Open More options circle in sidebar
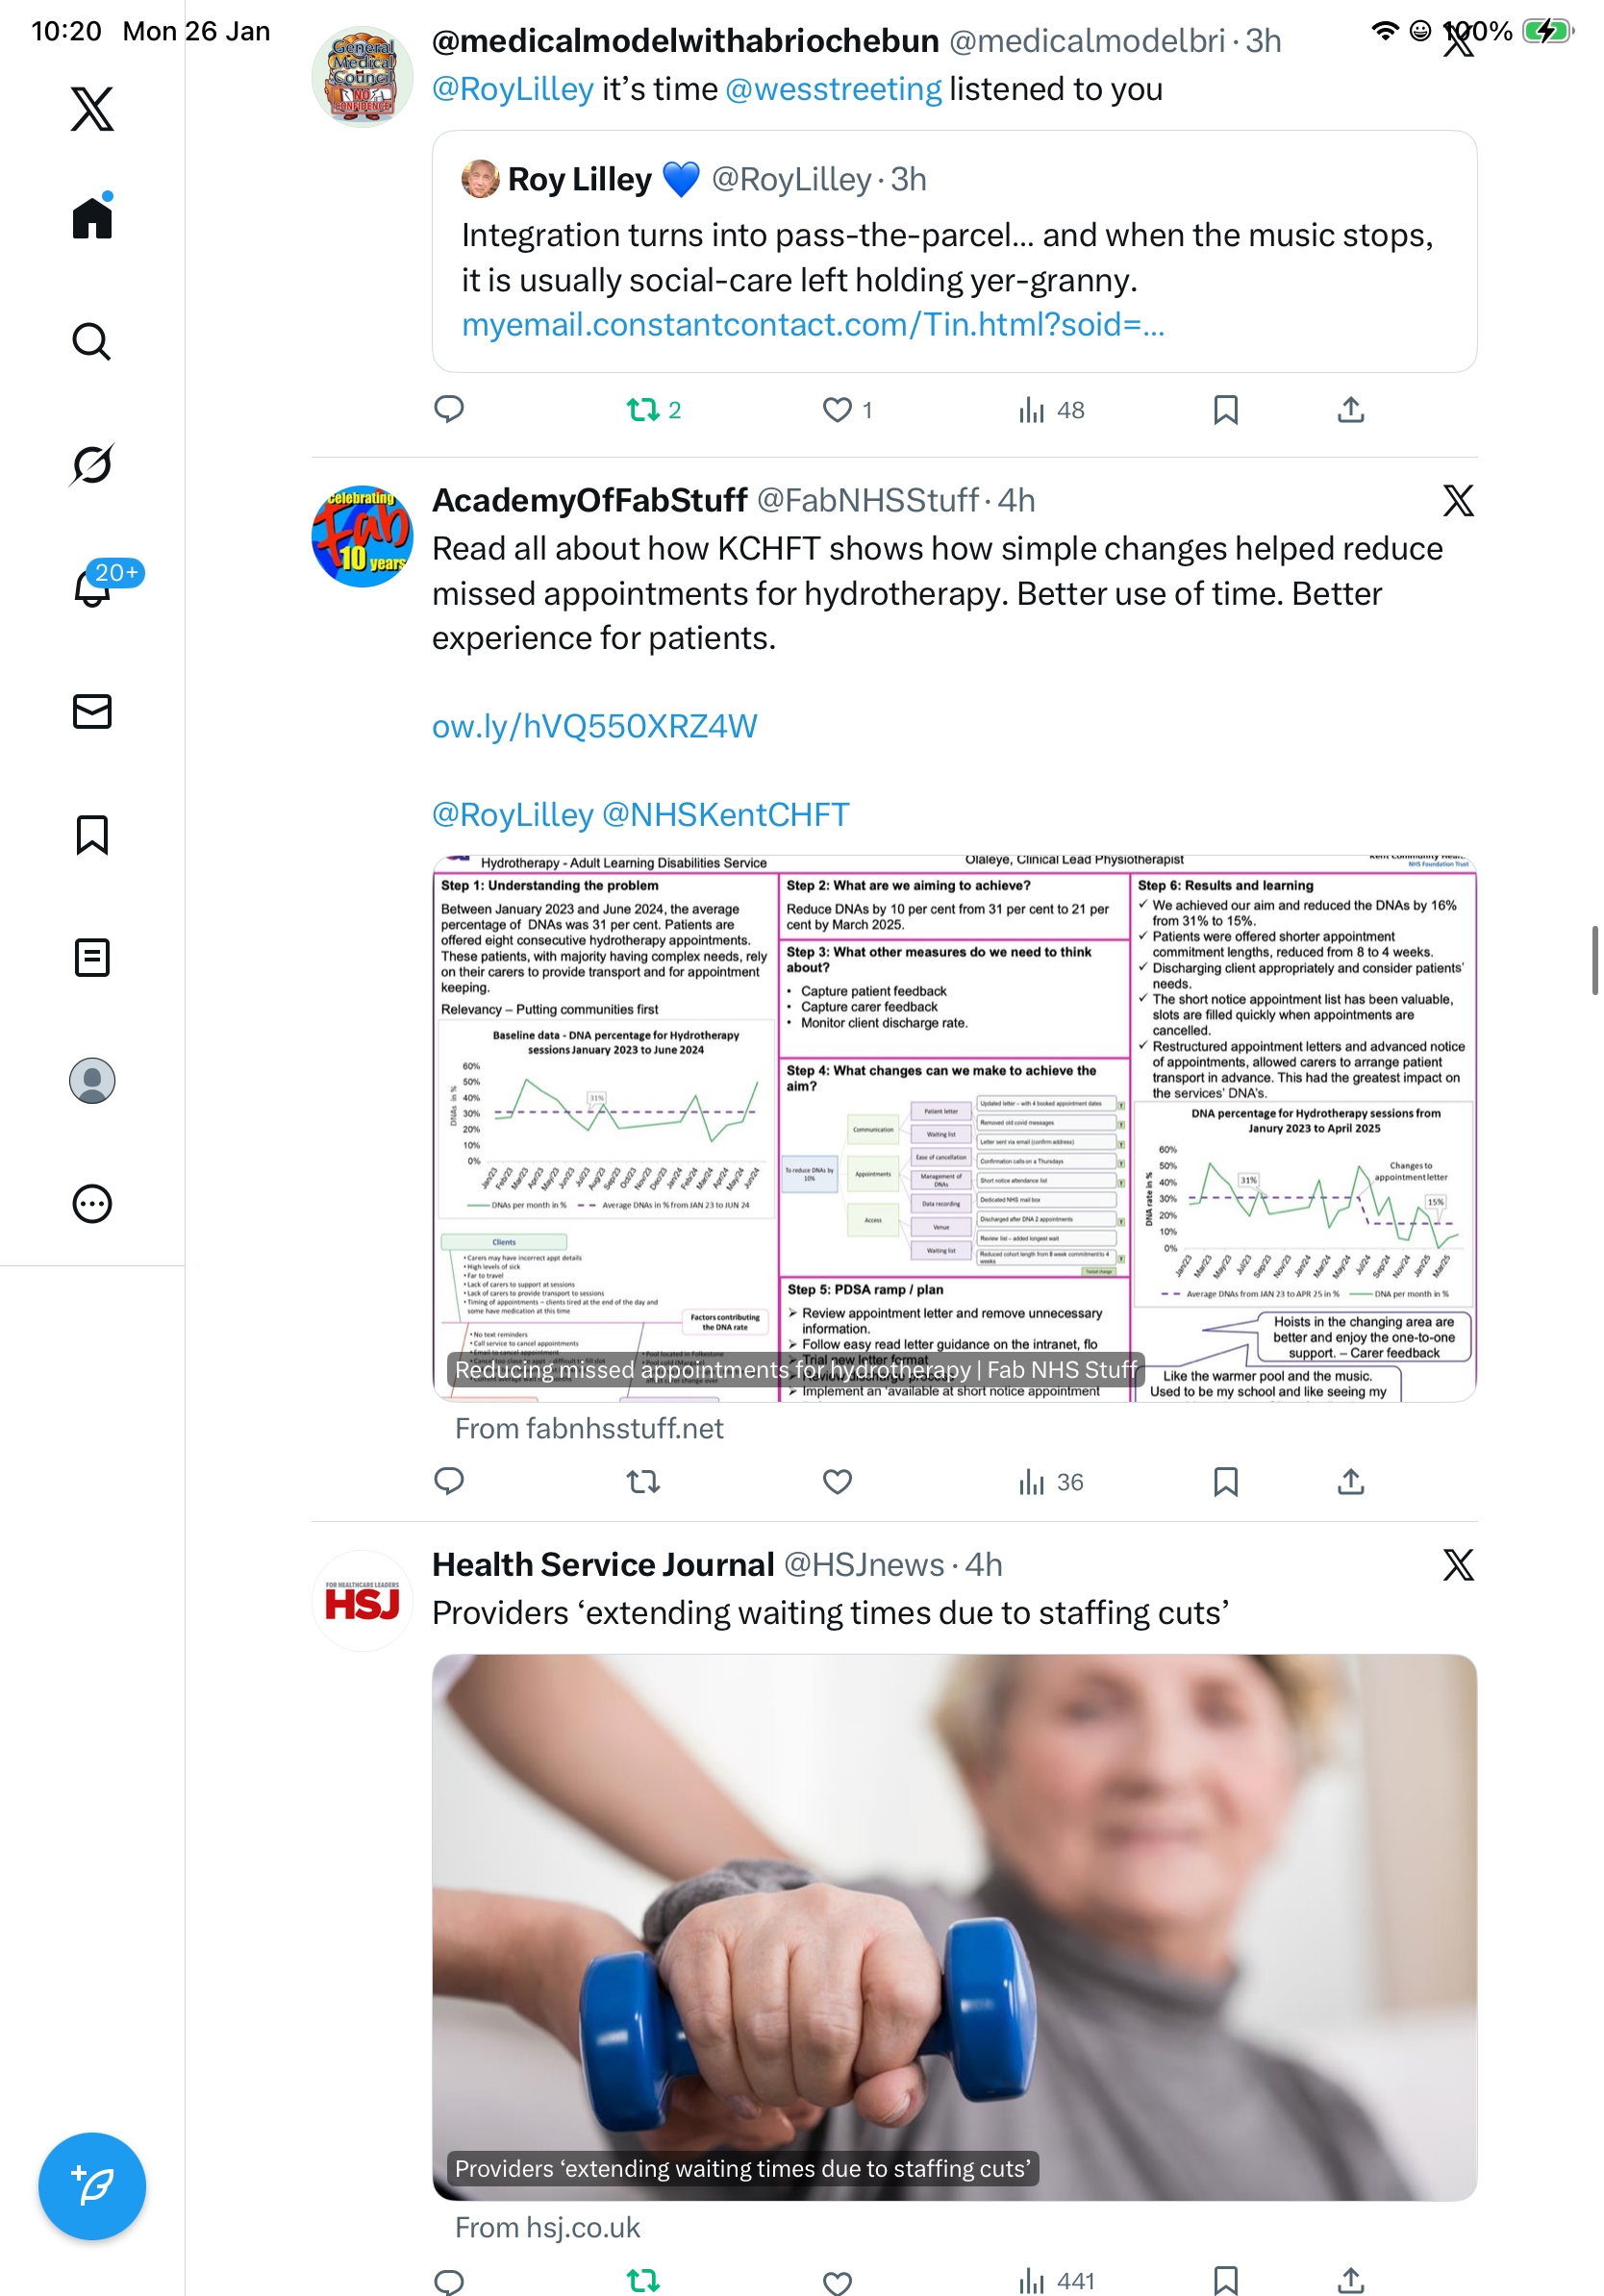The height and width of the screenshot is (2296, 1604). click(x=92, y=1203)
